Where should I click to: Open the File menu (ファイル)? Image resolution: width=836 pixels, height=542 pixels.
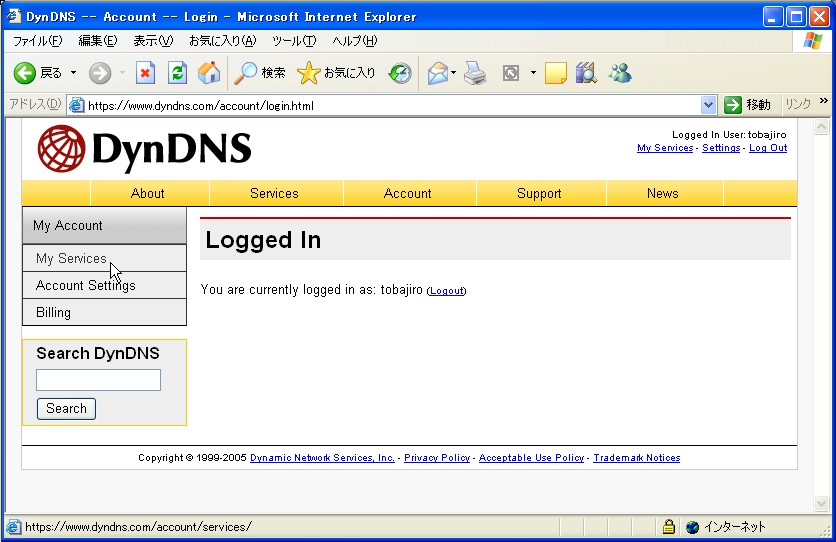click(37, 41)
